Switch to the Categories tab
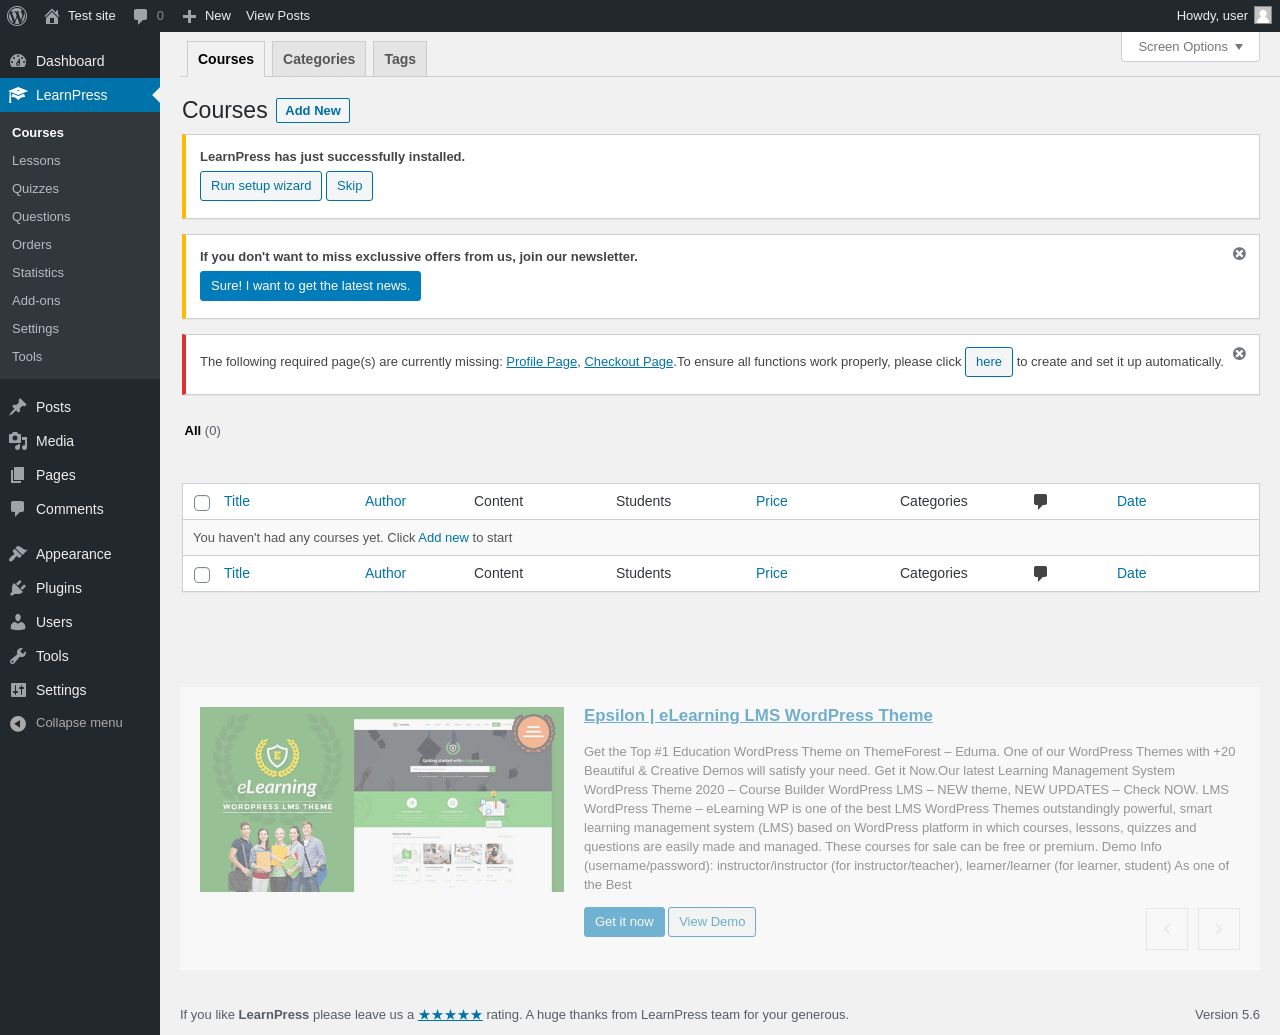Screen dimensions: 1280x1035 tap(319, 59)
